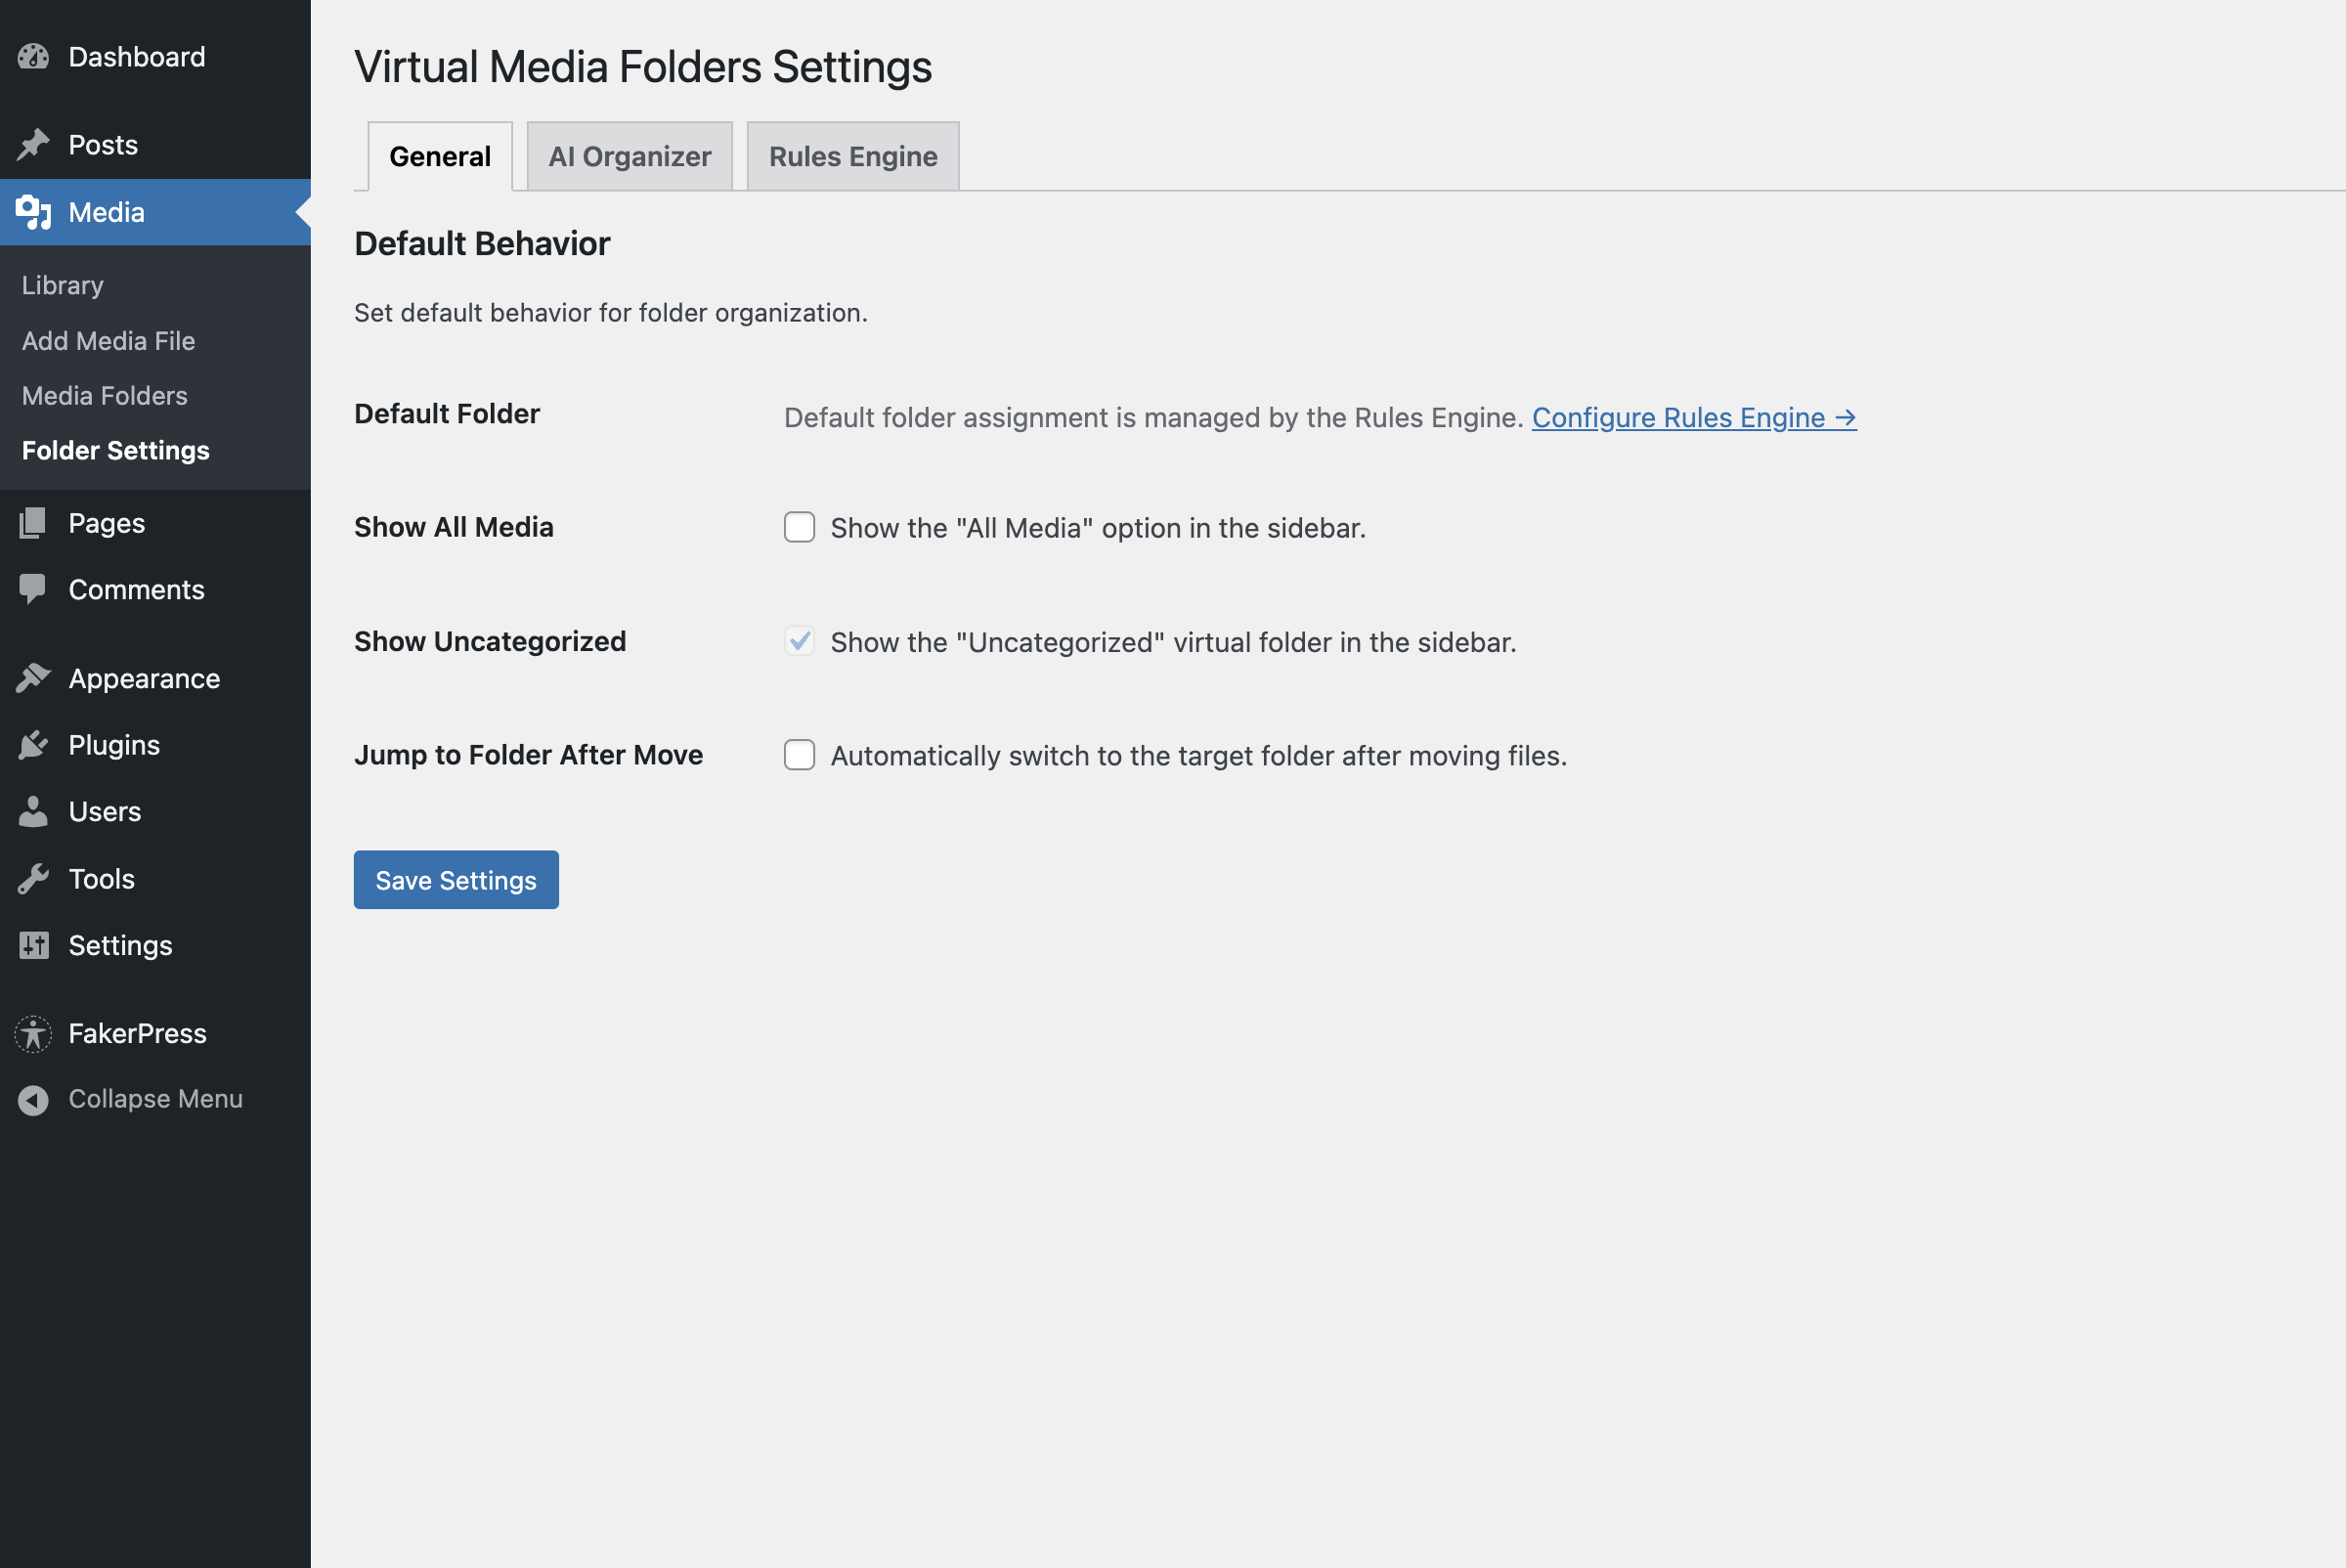Click the Pages icon in sidebar
The height and width of the screenshot is (1568, 2346).
pos(33,523)
